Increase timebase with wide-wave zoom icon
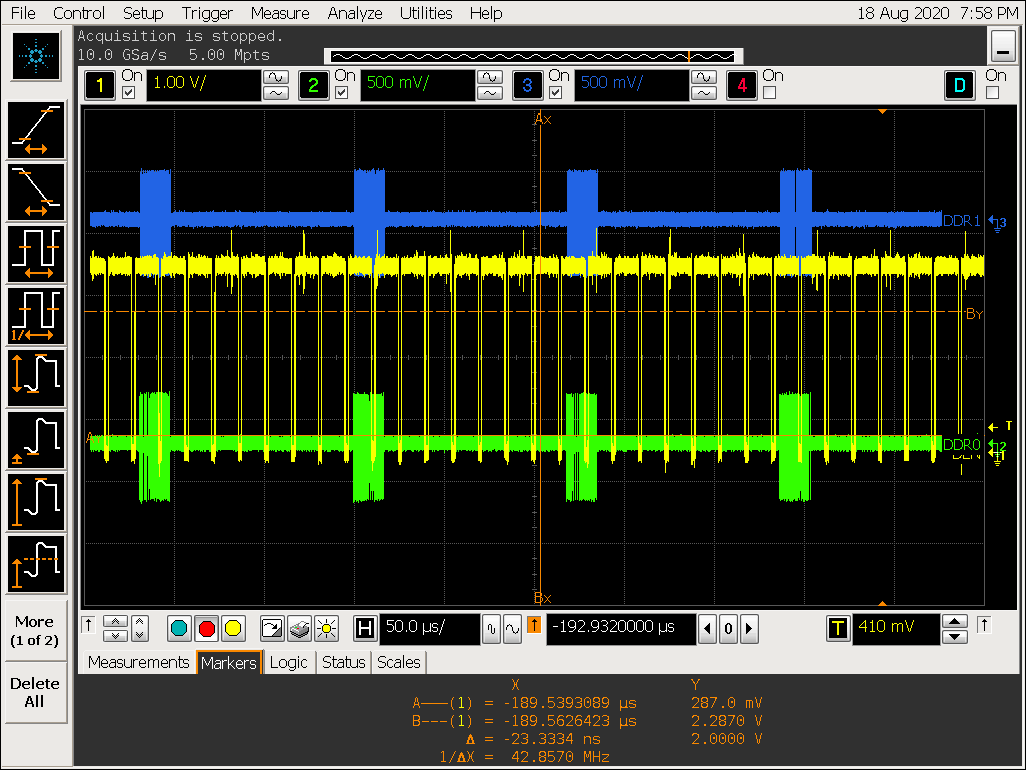Screen dimensions: 1026x770 tap(512, 629)
